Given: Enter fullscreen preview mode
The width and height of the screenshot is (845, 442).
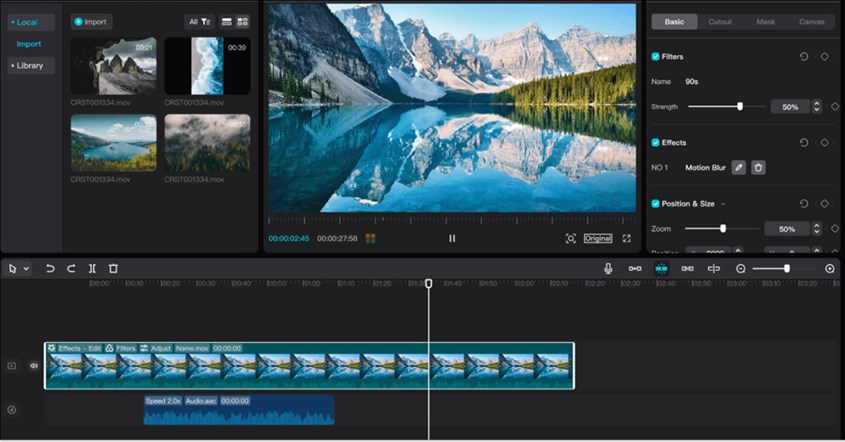Looking at the screenshot, I should [x=627, y=238].
